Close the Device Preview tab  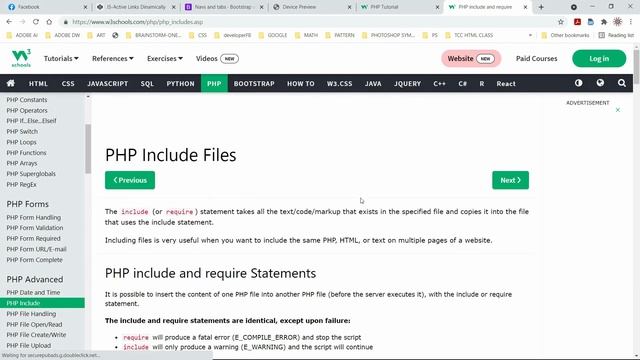[349, 7]
